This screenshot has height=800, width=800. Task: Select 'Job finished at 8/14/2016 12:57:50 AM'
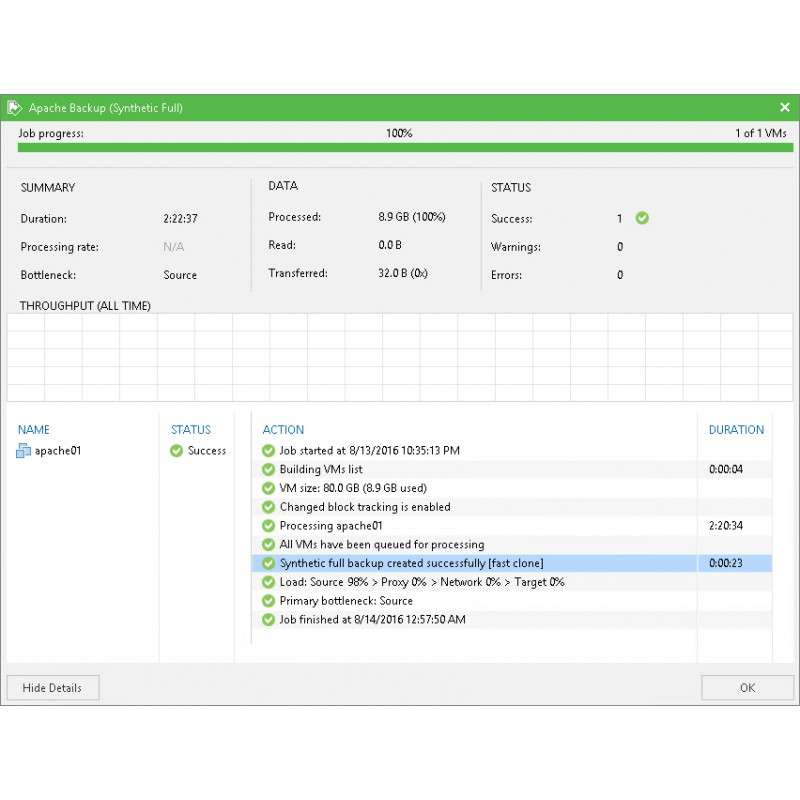click(x=512, y=619)
